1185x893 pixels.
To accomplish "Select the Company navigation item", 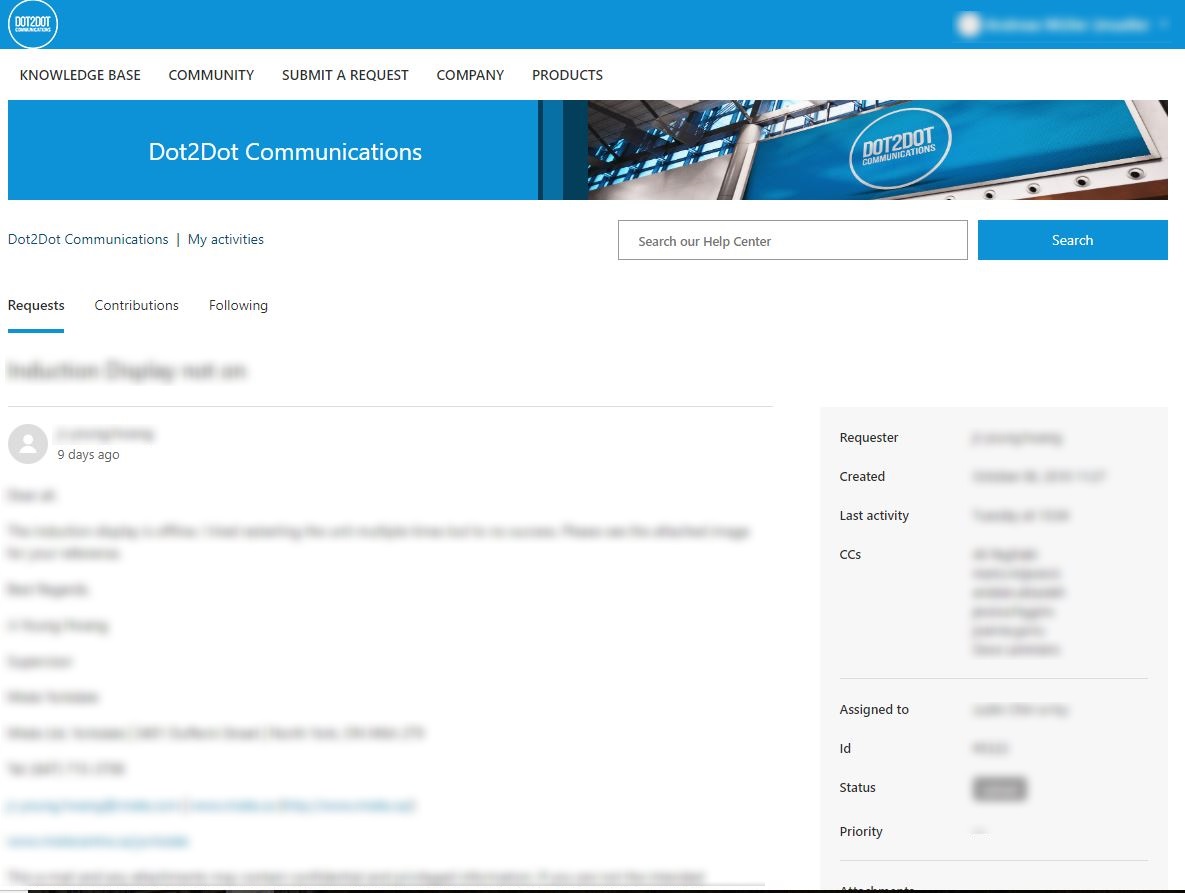I will (x=470, y=75).
